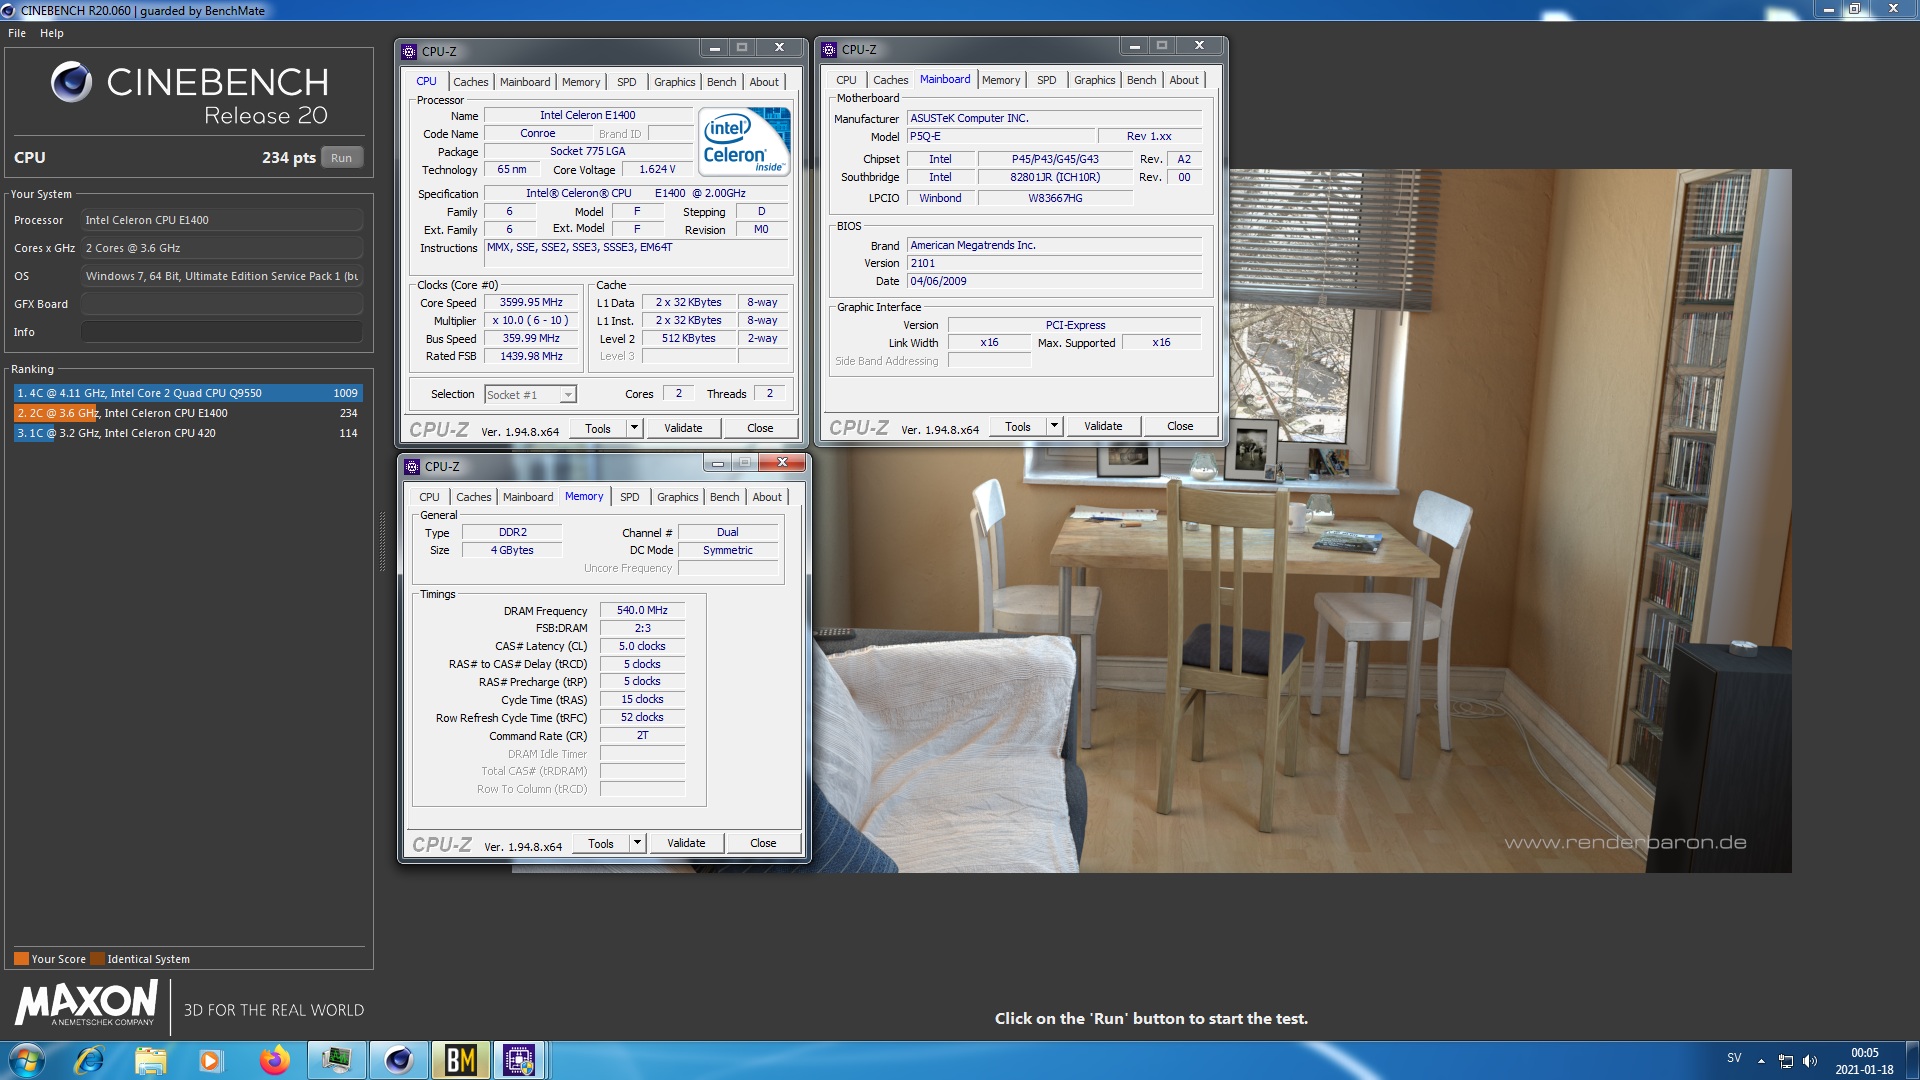Click the mainboard Model field P5Q-E
The width and height of the screenshot is (1920, 1080).
[x=1000, y=136]
